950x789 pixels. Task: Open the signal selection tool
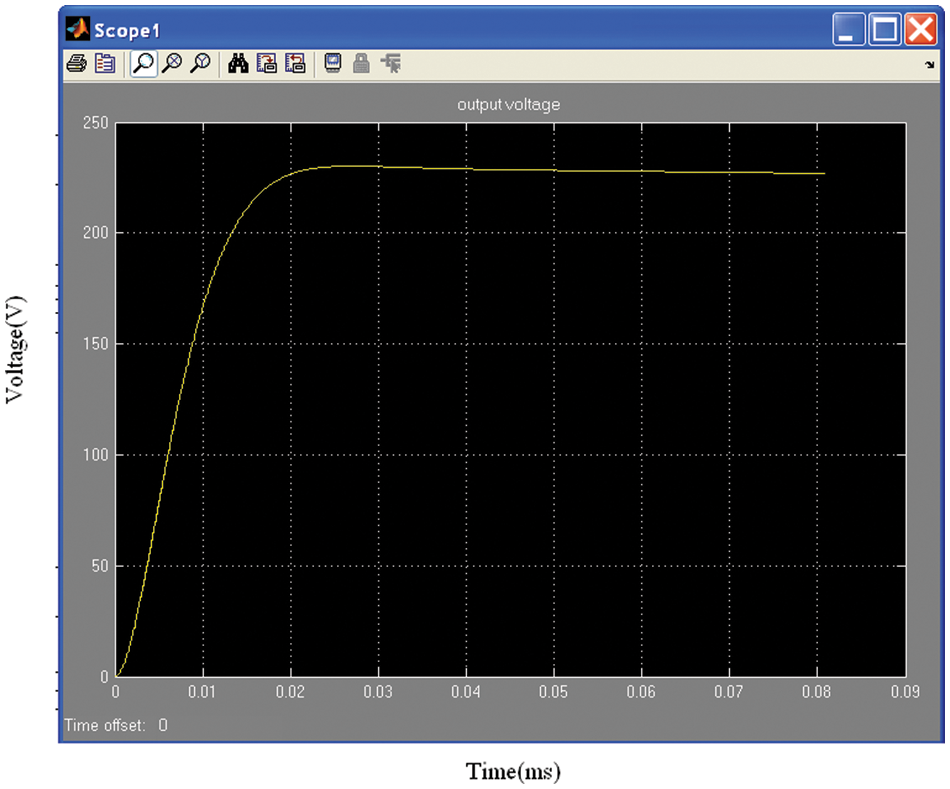[390, 65]
